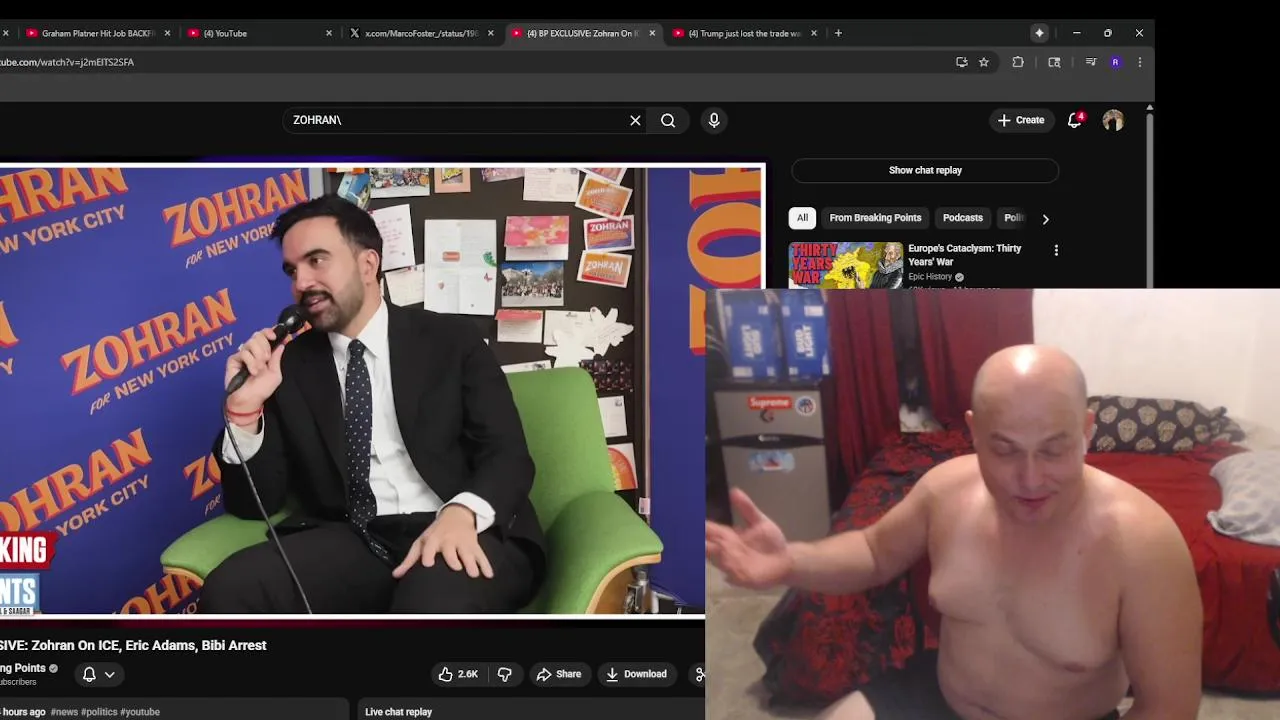Show more filter chips with right arrow
The height and width of the screenshot is (720, 1280).
click(1046, 219)
